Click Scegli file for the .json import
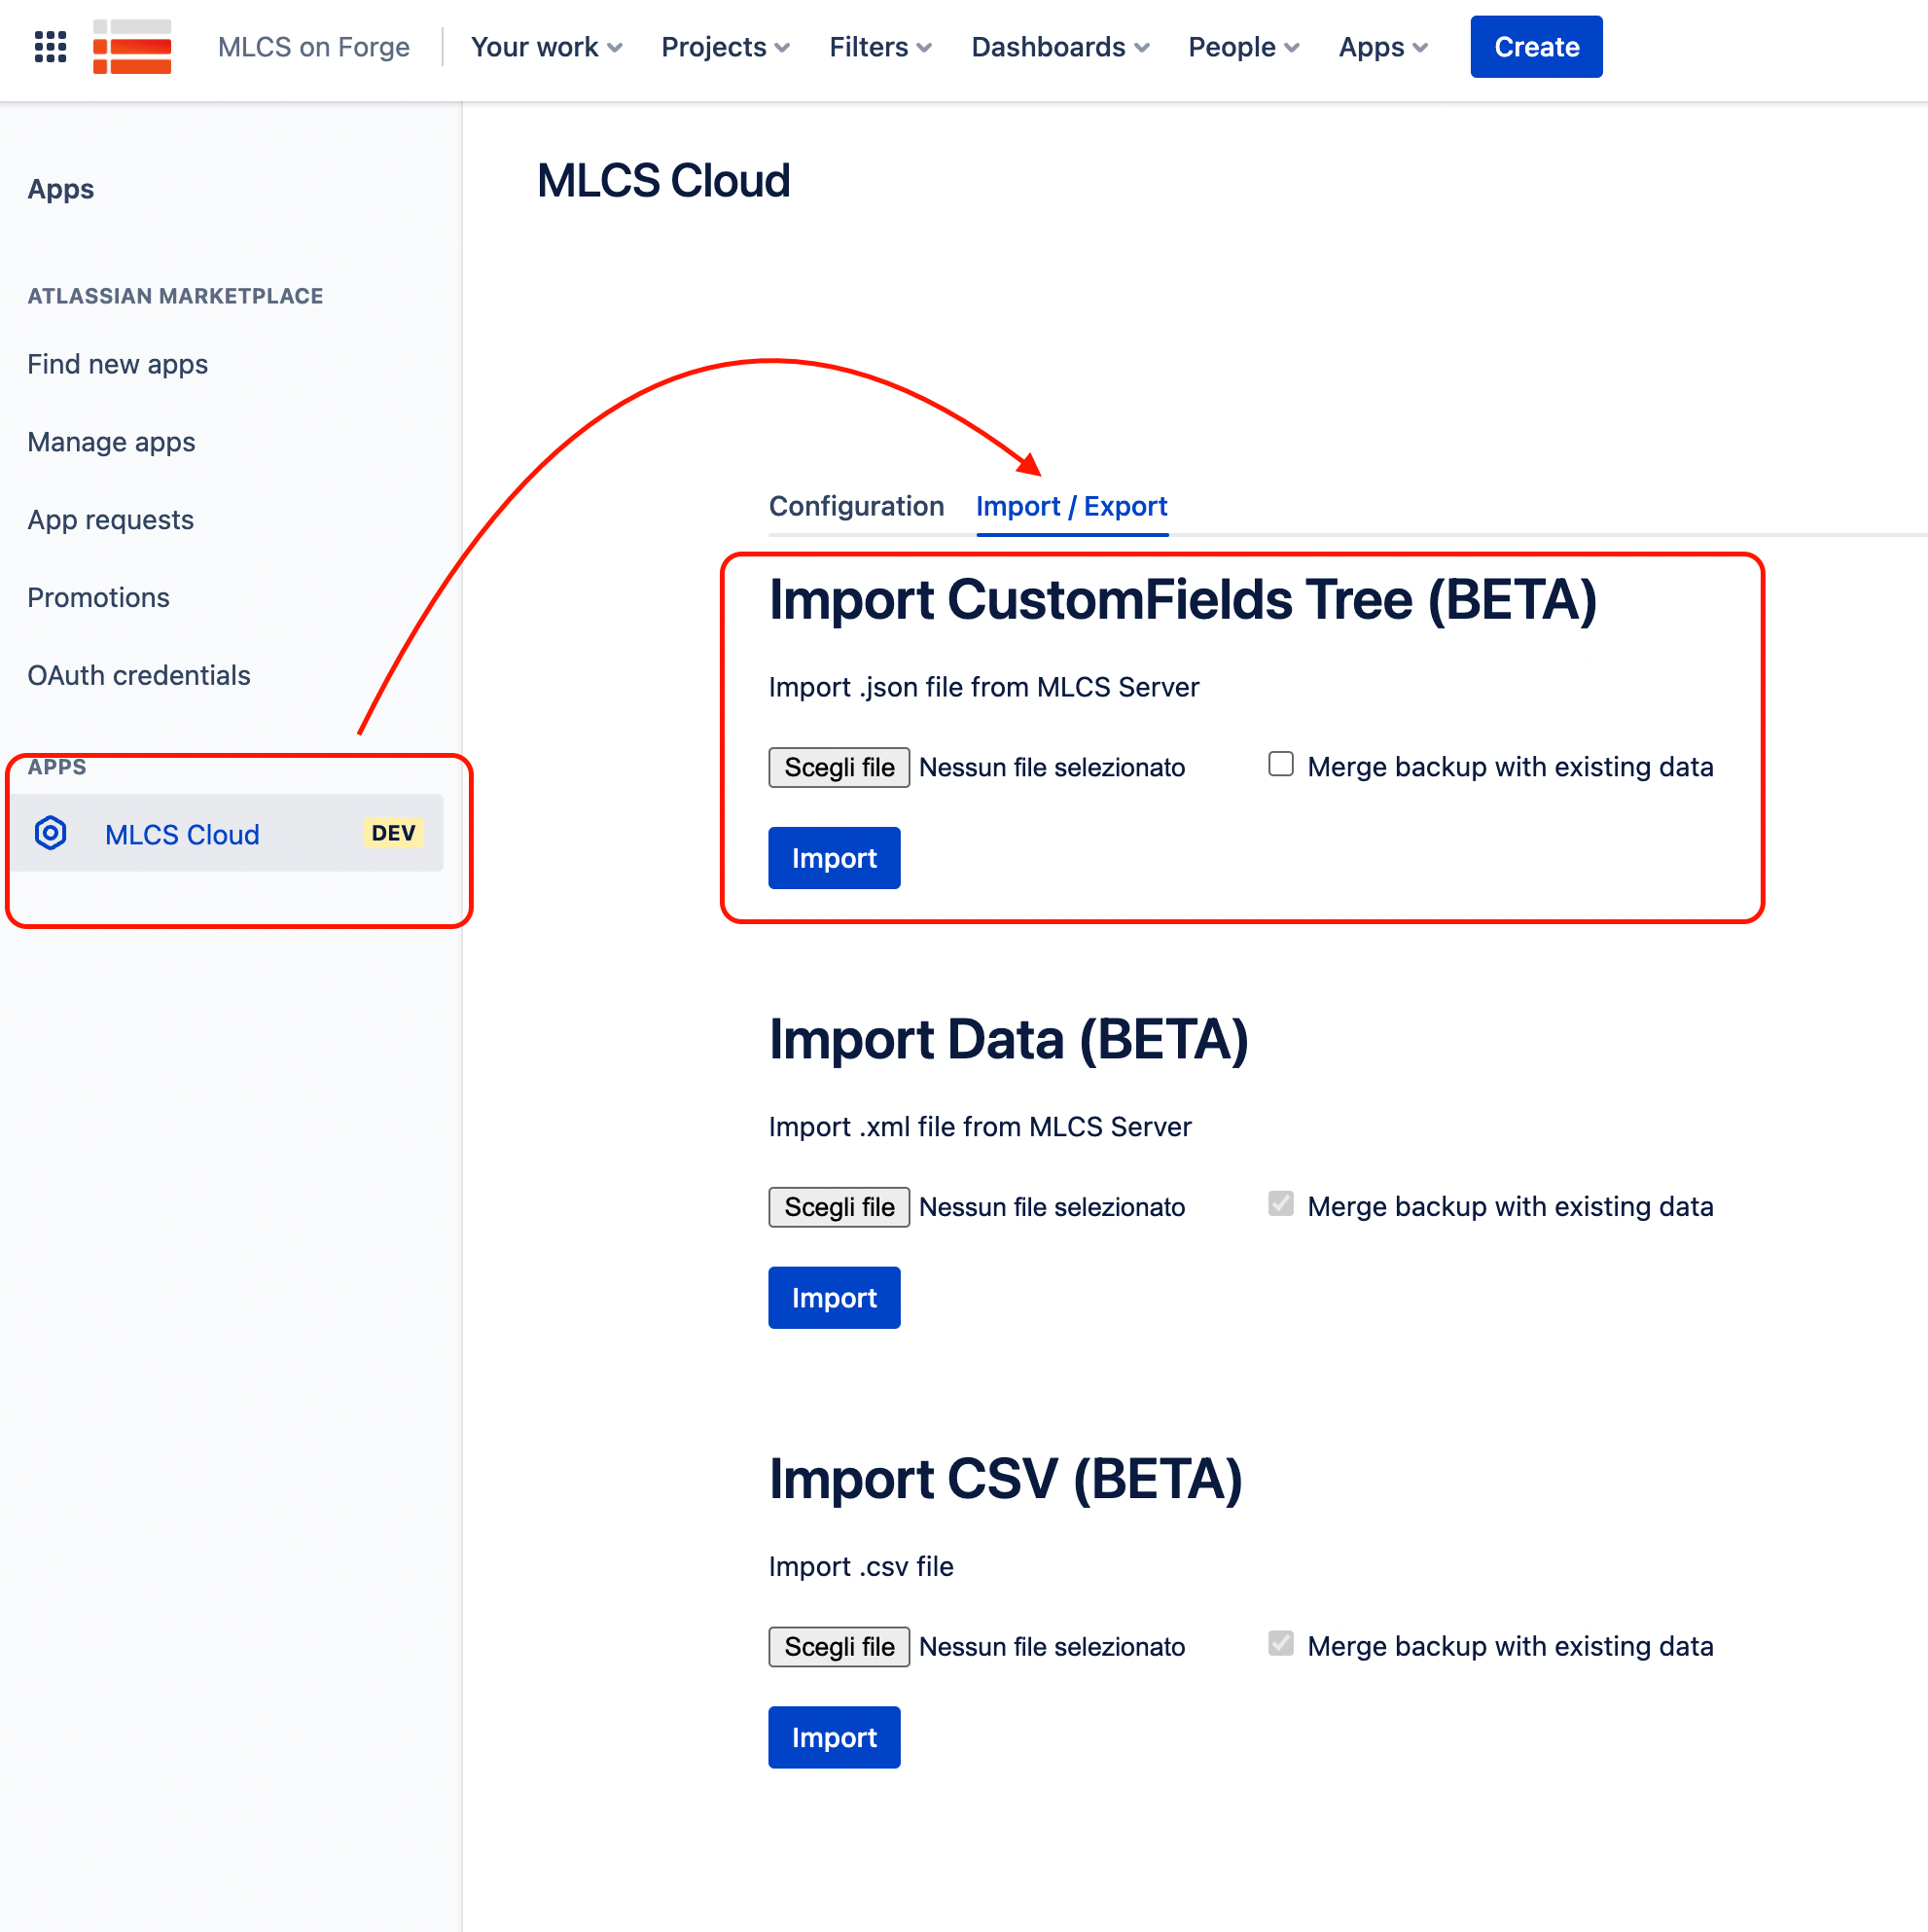This screenshot has width=1928, height=1932. (838, 767)
